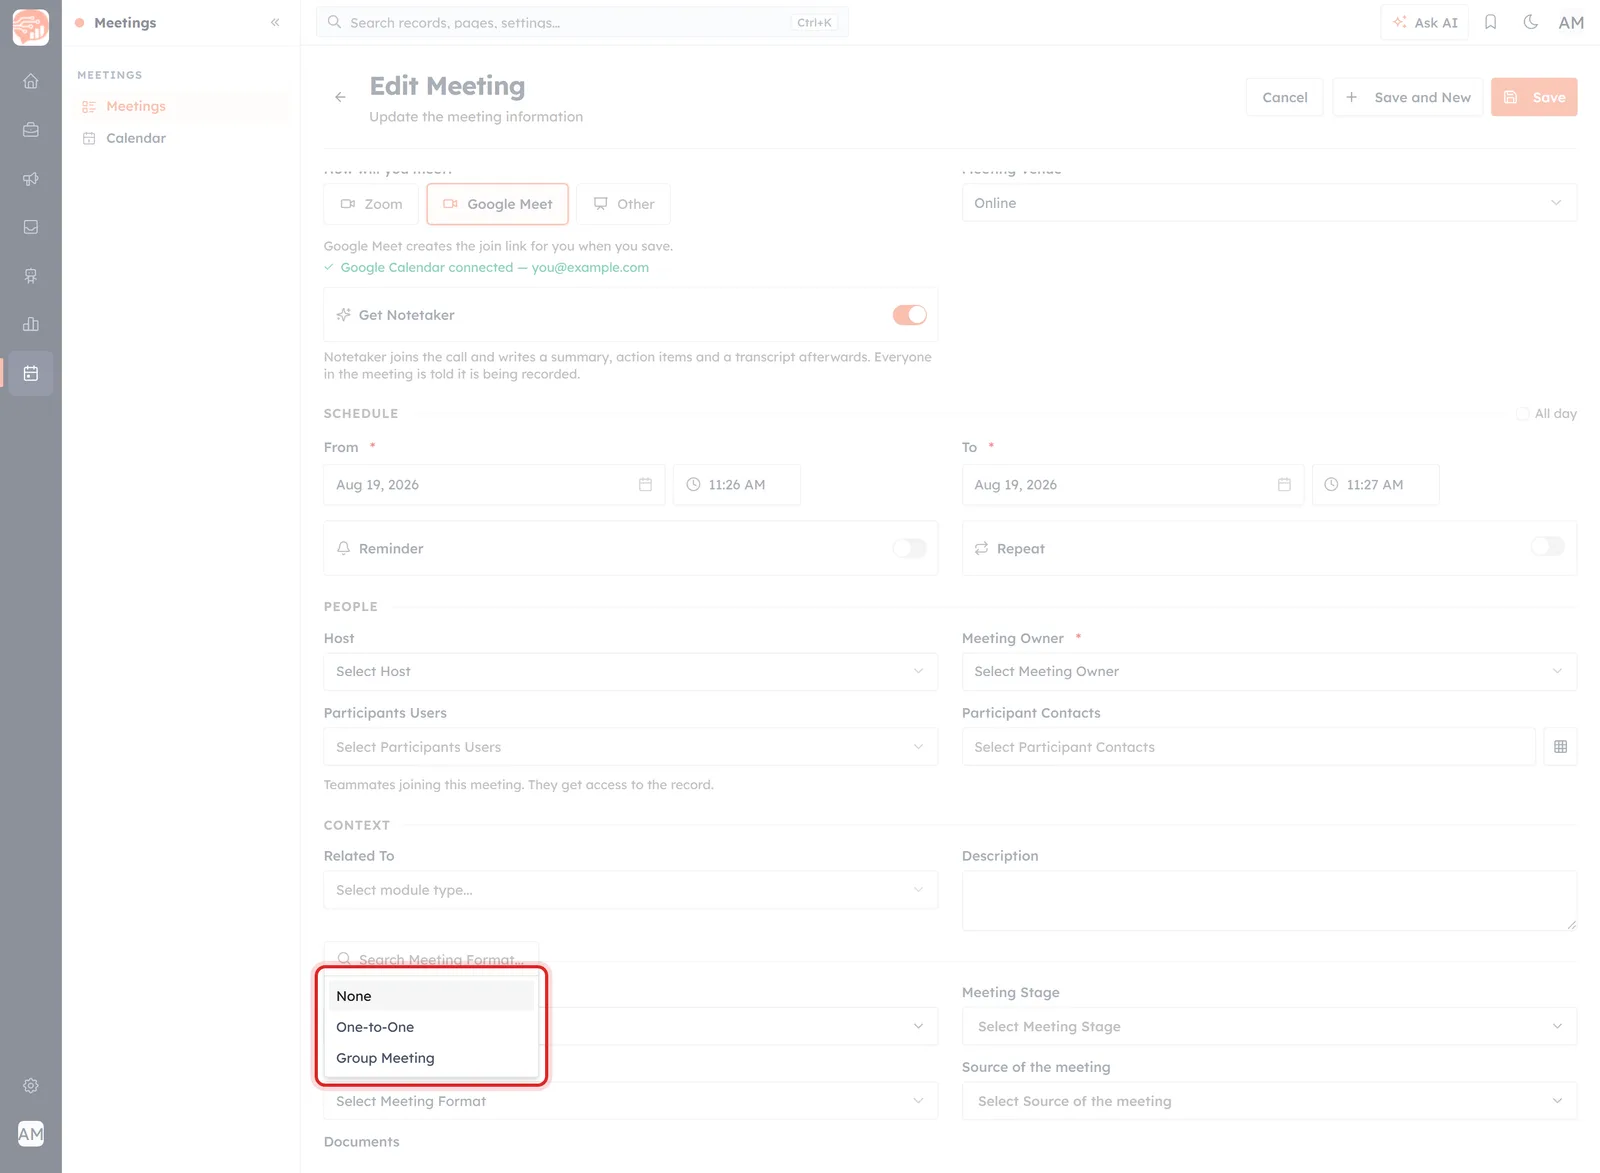1600x1173 pixels.
Task: Open the Related To module type dropdown
Action: [630, 890]
